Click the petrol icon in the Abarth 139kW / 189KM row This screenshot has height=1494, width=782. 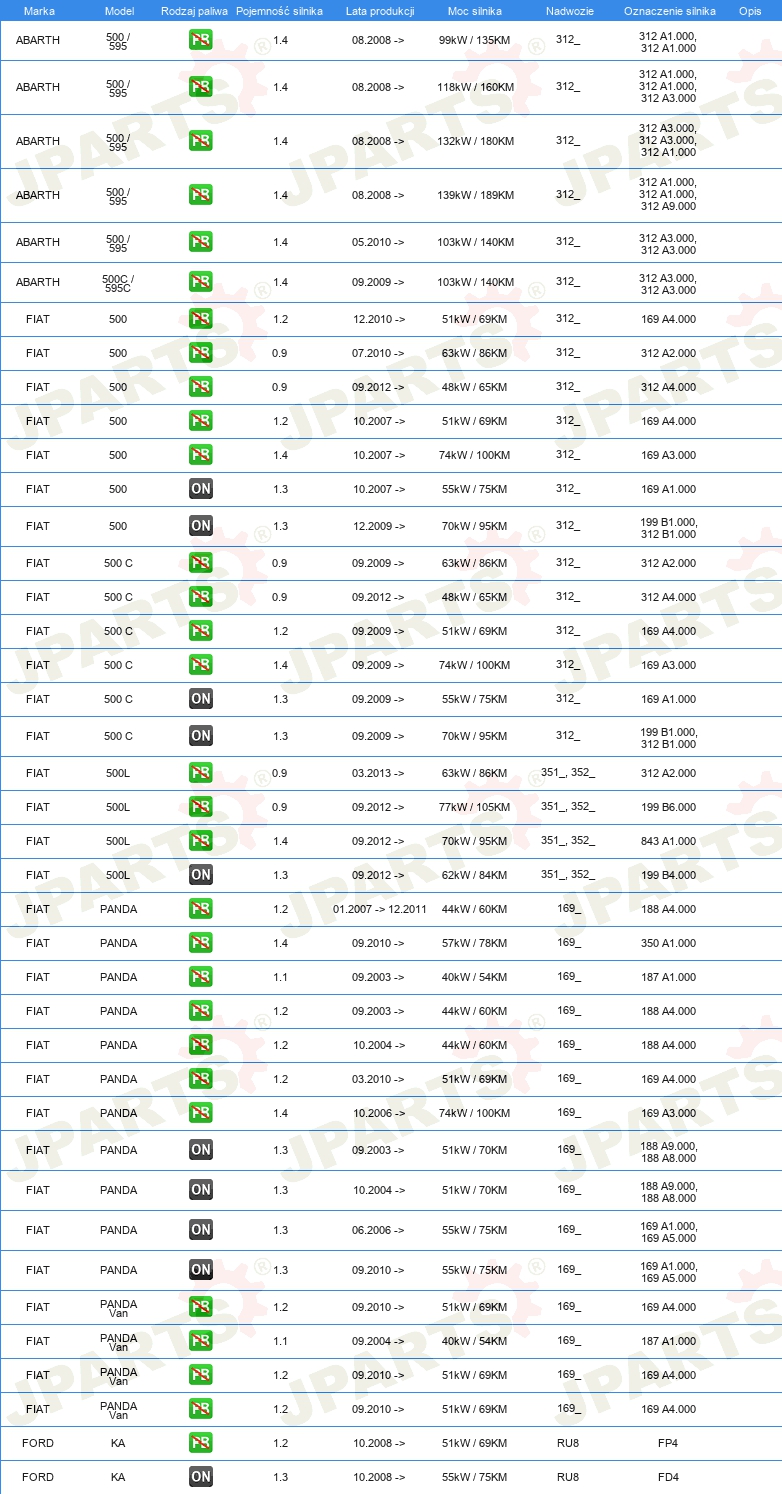pos(201,195)
